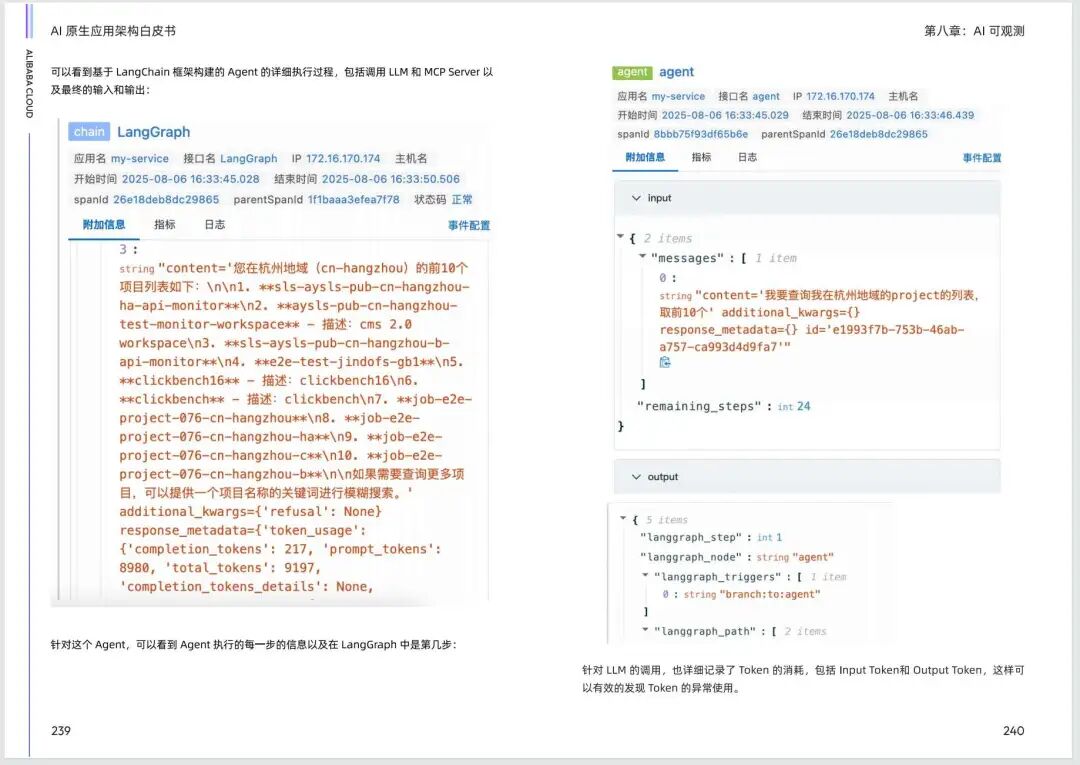Click 事件配置 link in LangGraph panel
This screenshot has height=765, width=1080.
point(468,225)
